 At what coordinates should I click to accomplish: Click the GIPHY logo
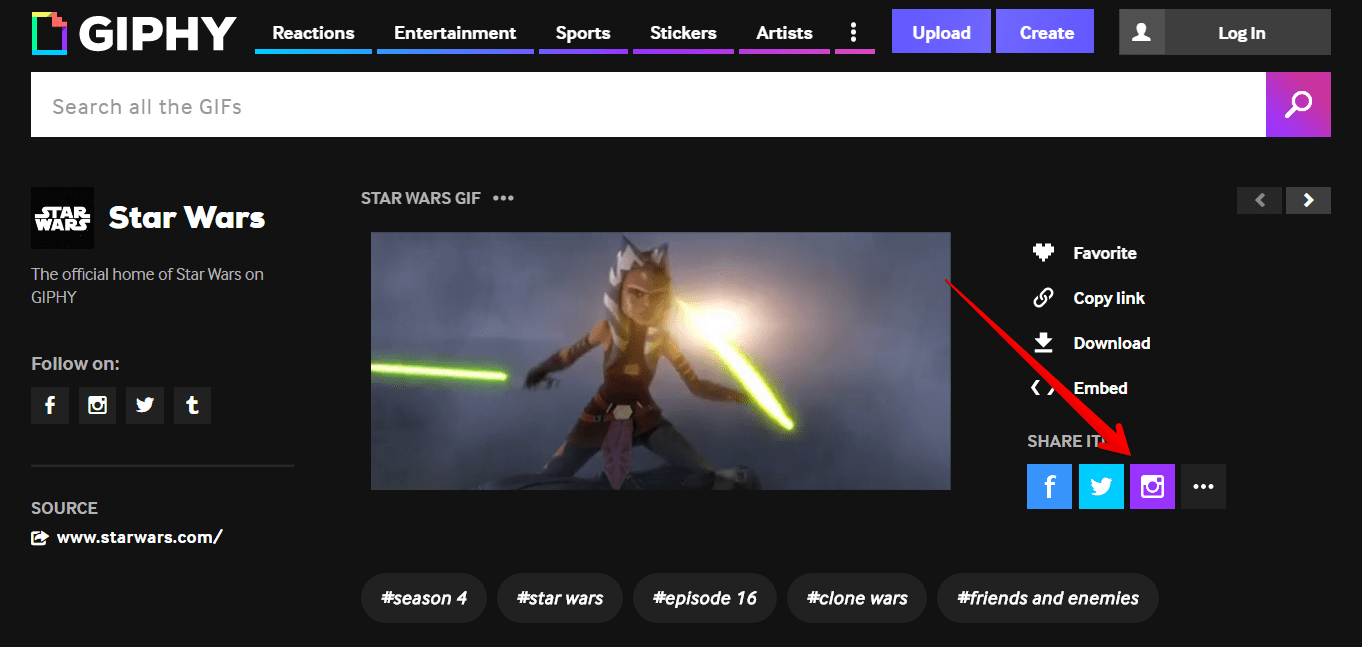point(134,33)
